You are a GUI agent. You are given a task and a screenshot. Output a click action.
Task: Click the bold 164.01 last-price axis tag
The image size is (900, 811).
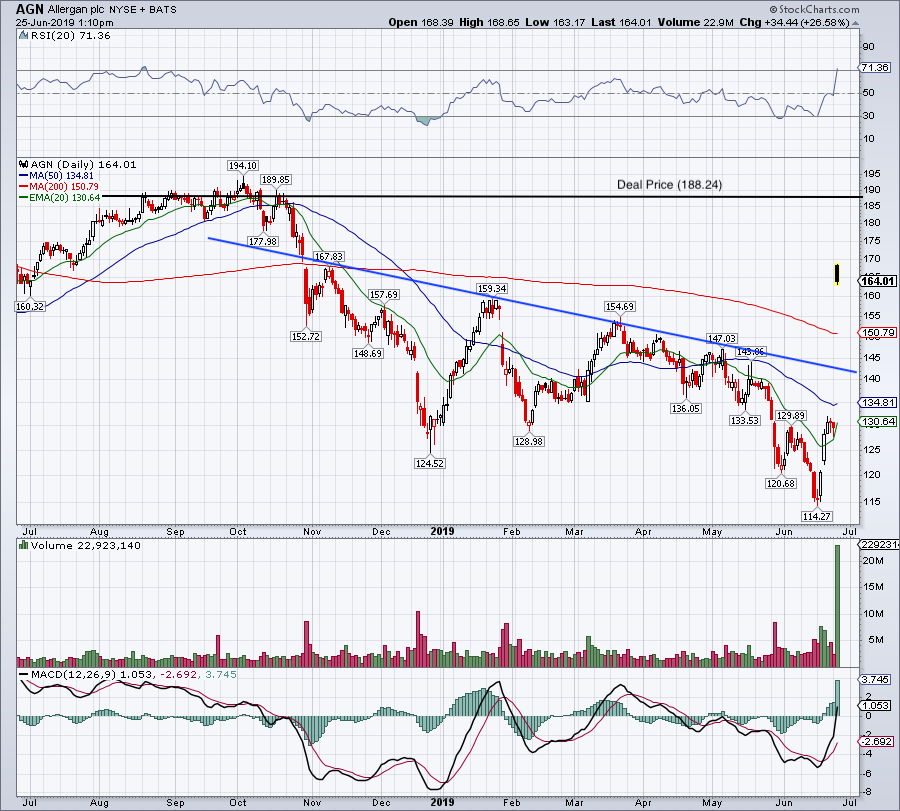tap(878, 281)
